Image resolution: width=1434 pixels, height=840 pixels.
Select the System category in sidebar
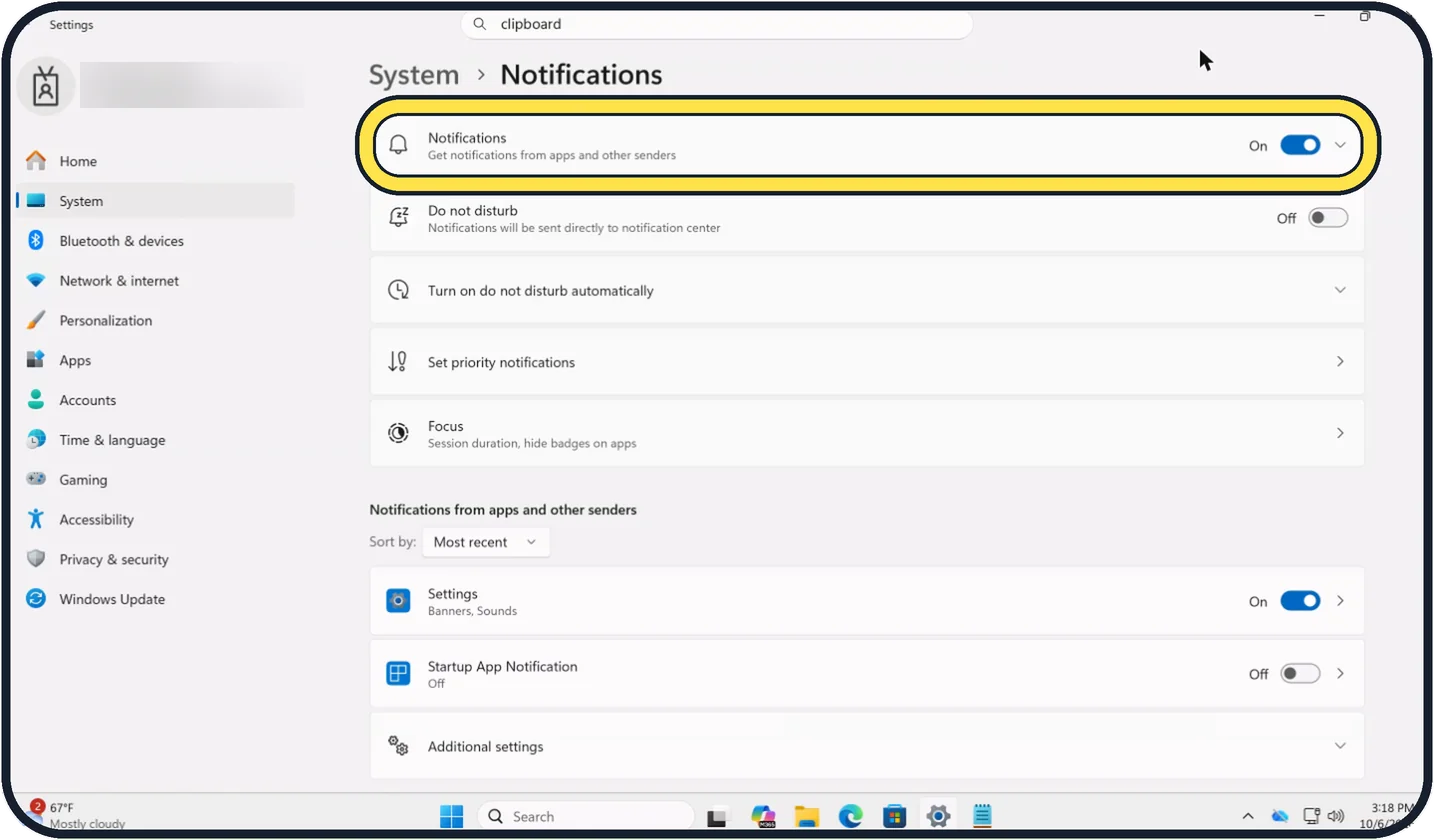coord(155,201)
